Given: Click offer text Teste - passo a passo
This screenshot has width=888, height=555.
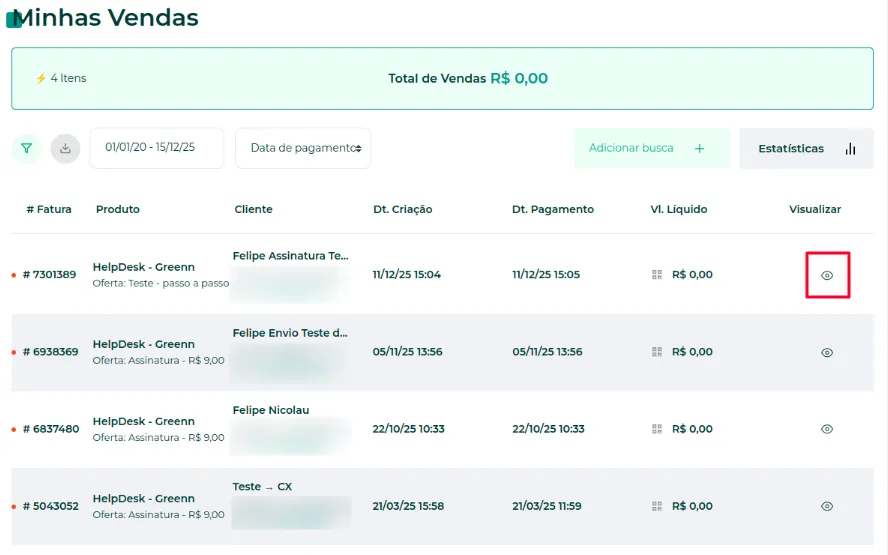Looking at the screenshot, I should click(x=177, y=283).
